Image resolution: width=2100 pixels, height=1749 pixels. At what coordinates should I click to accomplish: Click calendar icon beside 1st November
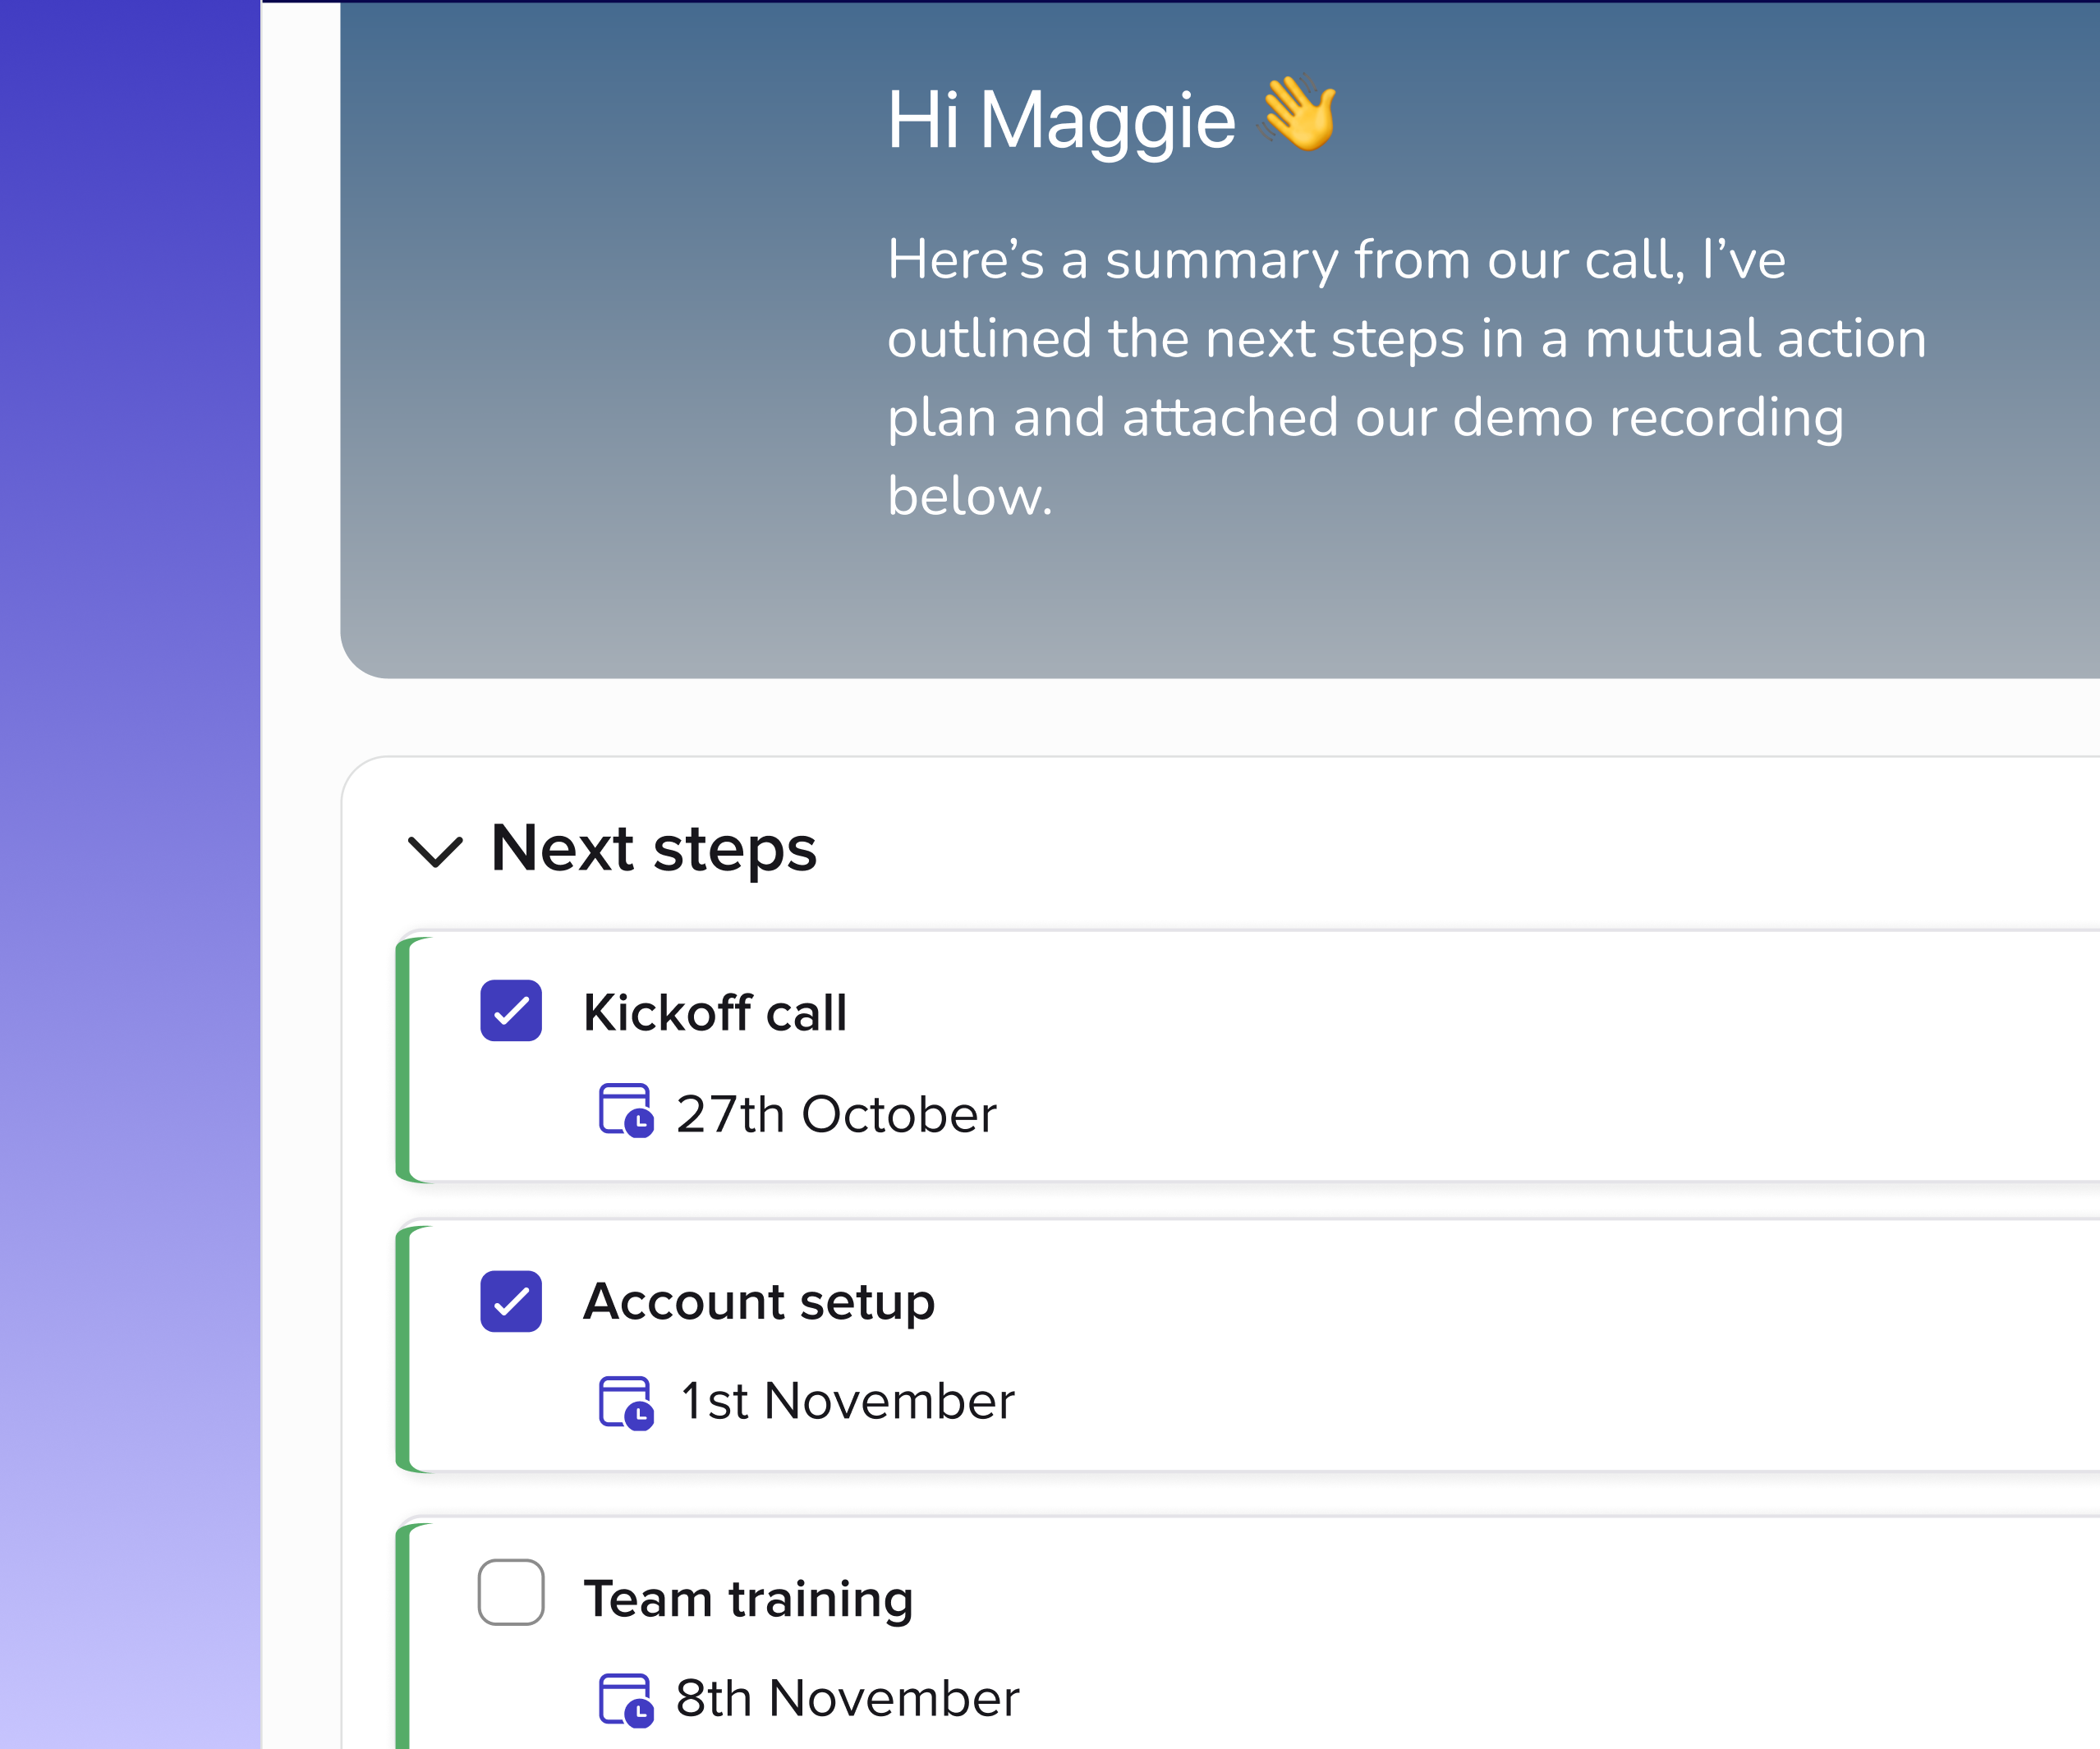[x=626, y=1403]
